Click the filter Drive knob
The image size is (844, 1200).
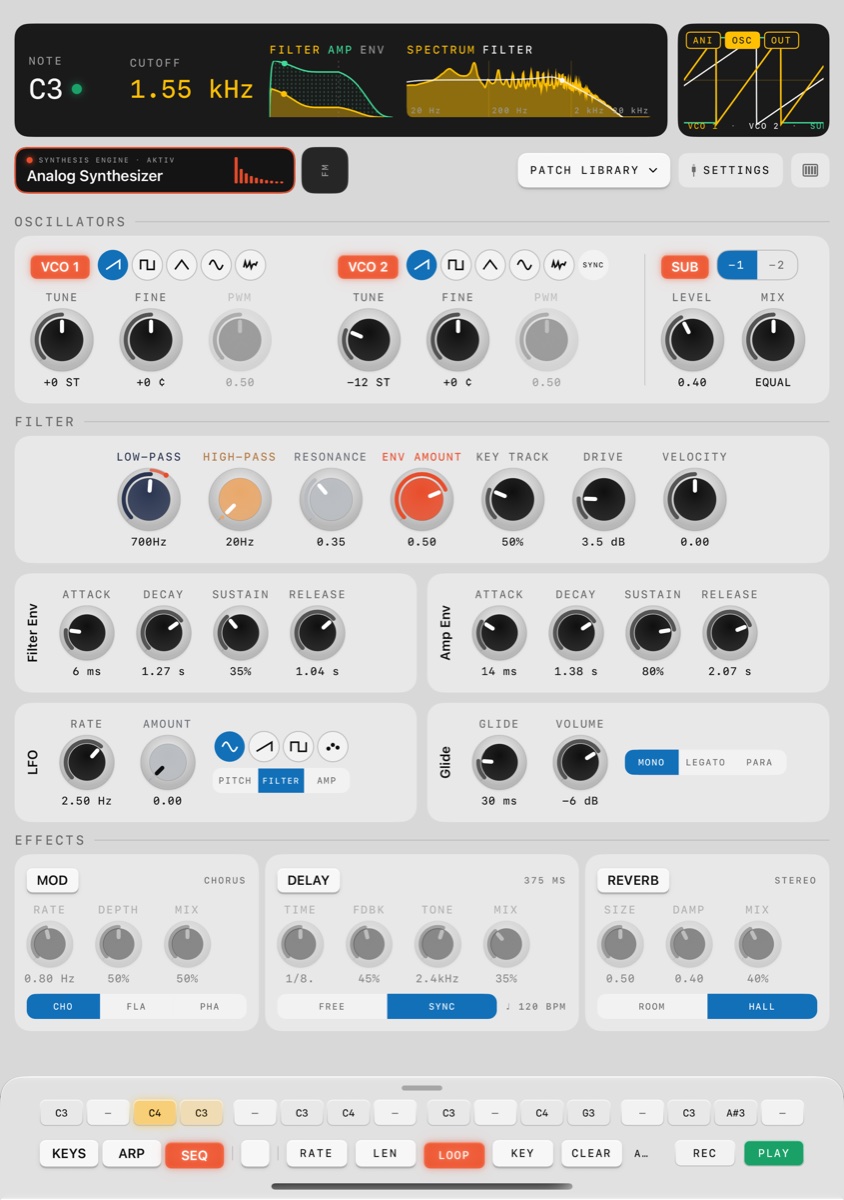(x=604, y=499)
